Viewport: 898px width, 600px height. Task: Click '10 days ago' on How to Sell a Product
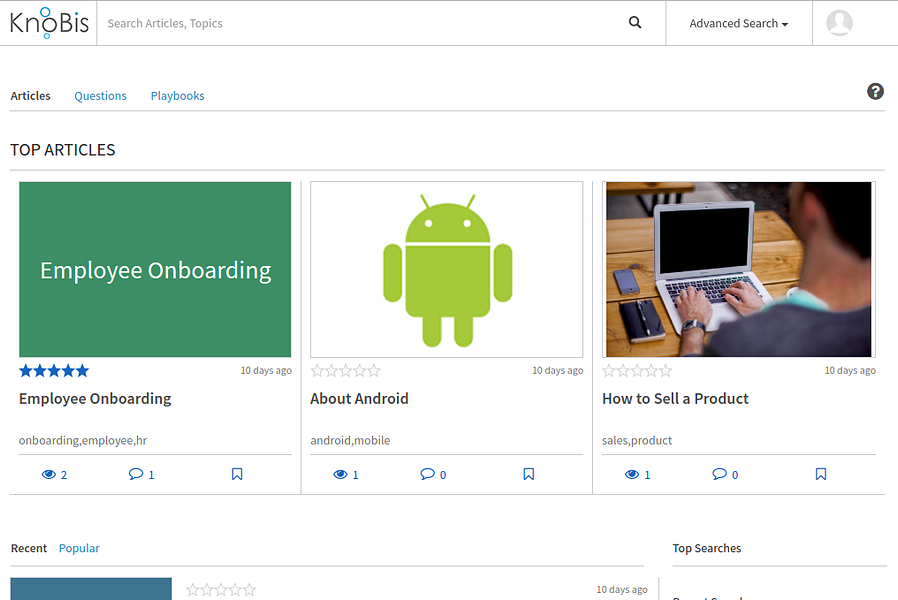point(850,370)
